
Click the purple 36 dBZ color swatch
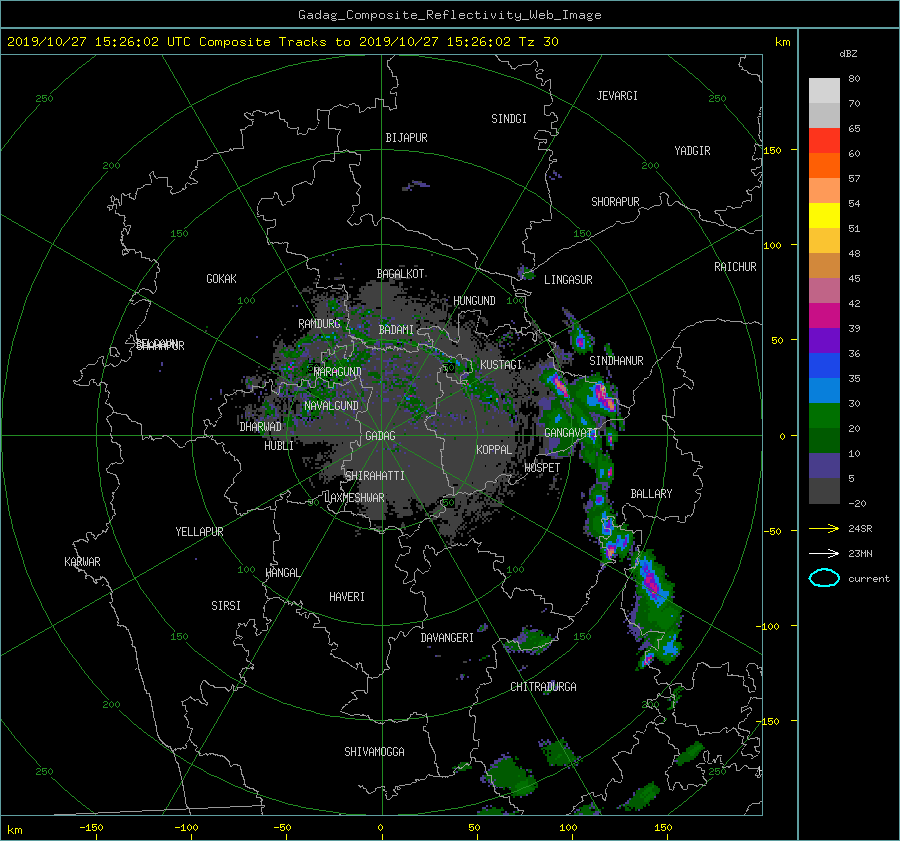pos(824,341)
